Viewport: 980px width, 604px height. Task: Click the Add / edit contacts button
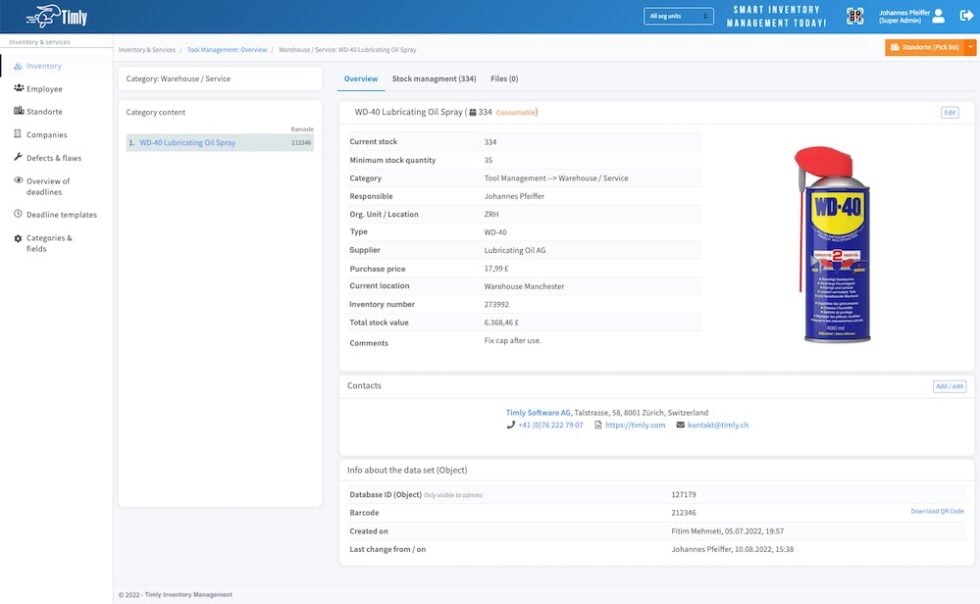pos(949,386)
